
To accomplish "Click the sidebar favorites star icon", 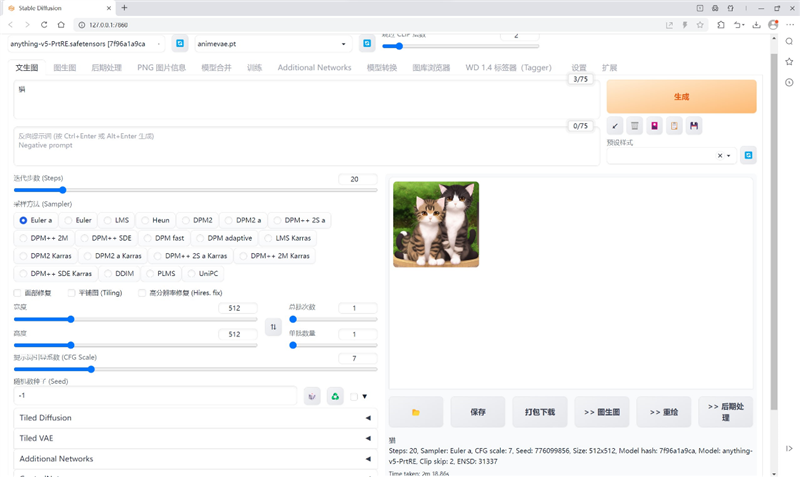I will point(789,62).
